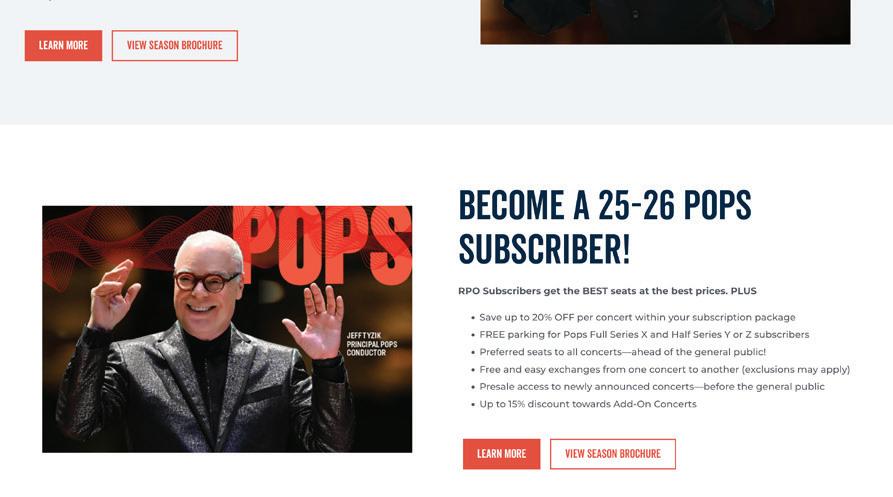Viewport: 893px width, 497px height.
Task: Click the dark cropped photo in the gray section
Action: coord(665,22)
